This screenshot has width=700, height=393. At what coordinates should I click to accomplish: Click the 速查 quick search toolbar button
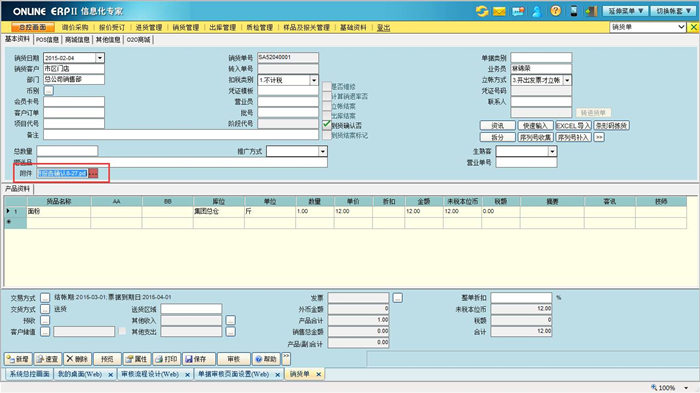(x=48, y=359)
